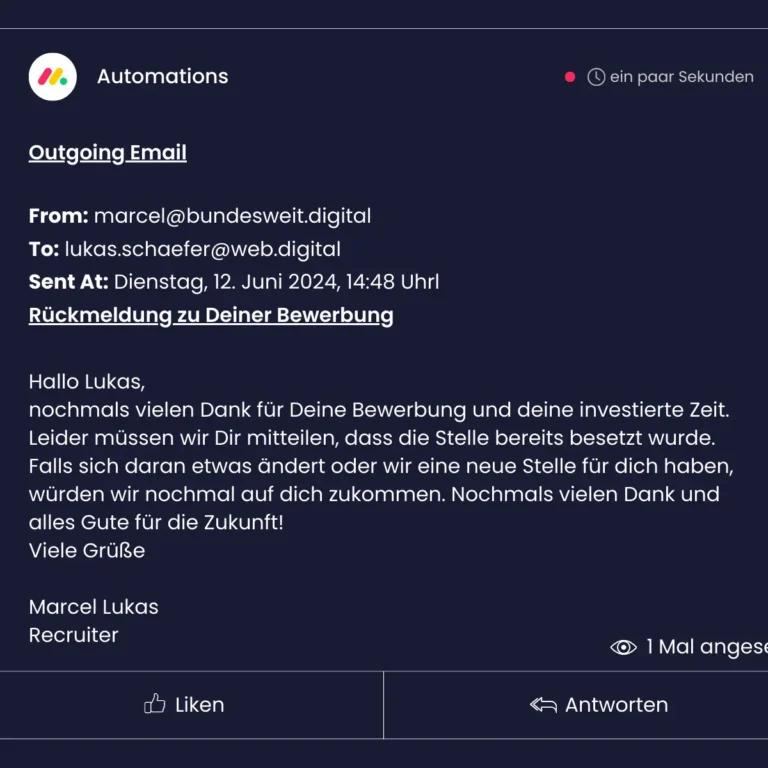Click the Automations monday.com logo avatar
The image size is (768, 768).
point(52,77)
